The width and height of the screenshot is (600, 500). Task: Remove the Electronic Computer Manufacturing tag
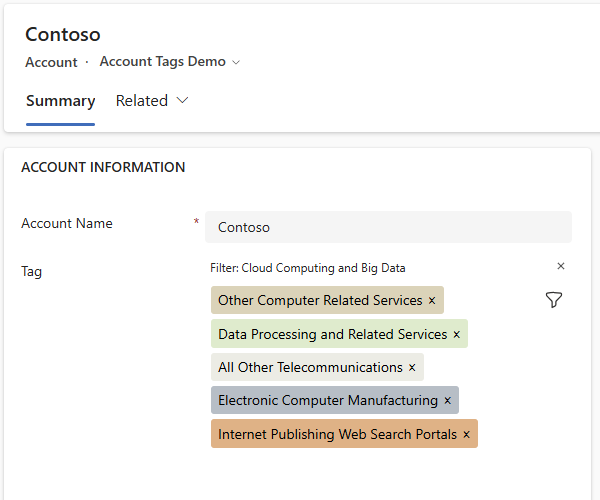tap(447, 401)
